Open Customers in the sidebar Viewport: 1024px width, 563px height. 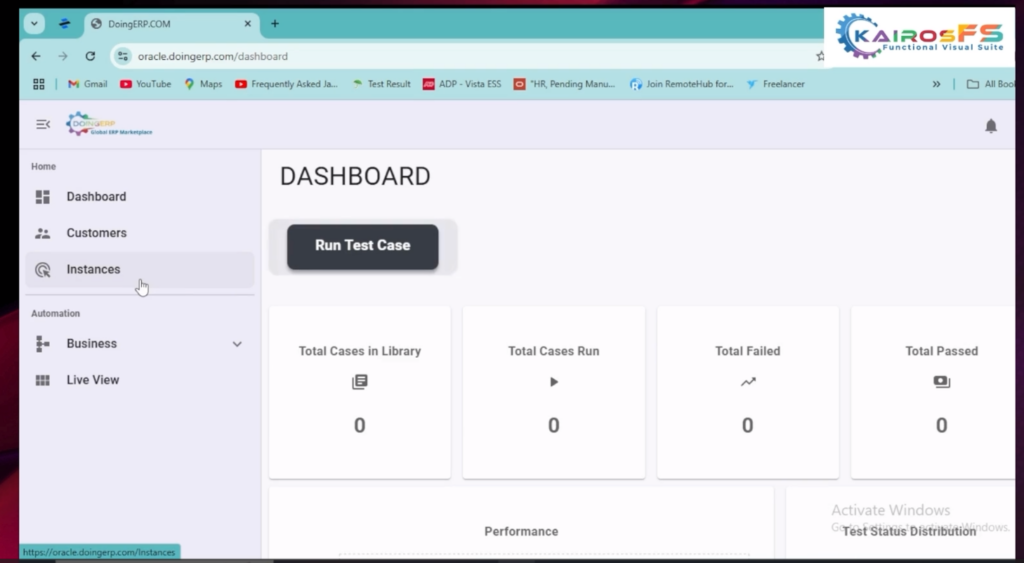(96, 233)
